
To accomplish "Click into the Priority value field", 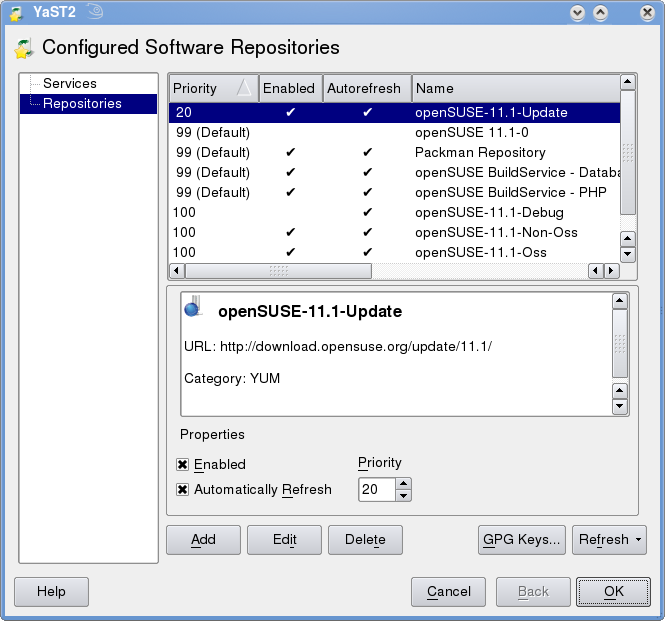I will pyautogui.click(x=377, y=490).
